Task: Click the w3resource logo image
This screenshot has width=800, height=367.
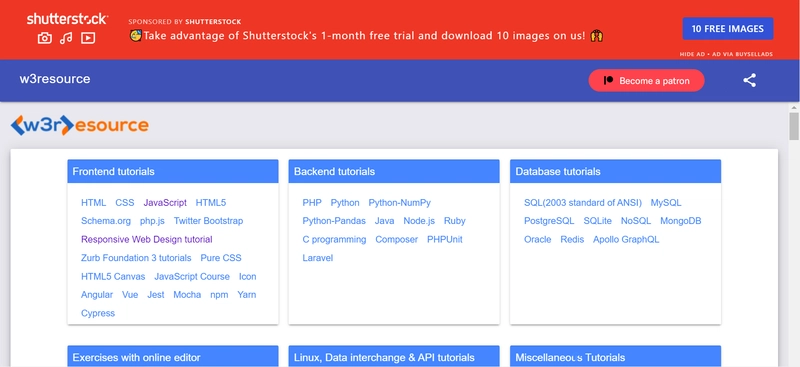Action: tap(80, 125)
